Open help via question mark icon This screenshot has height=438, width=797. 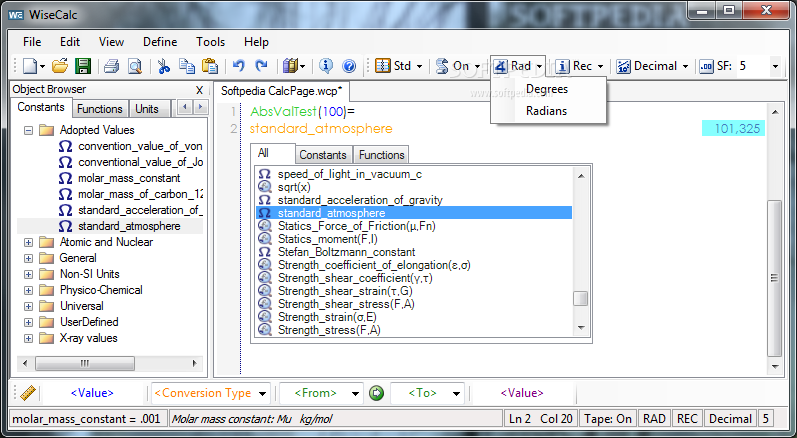[x=349, y=66]
